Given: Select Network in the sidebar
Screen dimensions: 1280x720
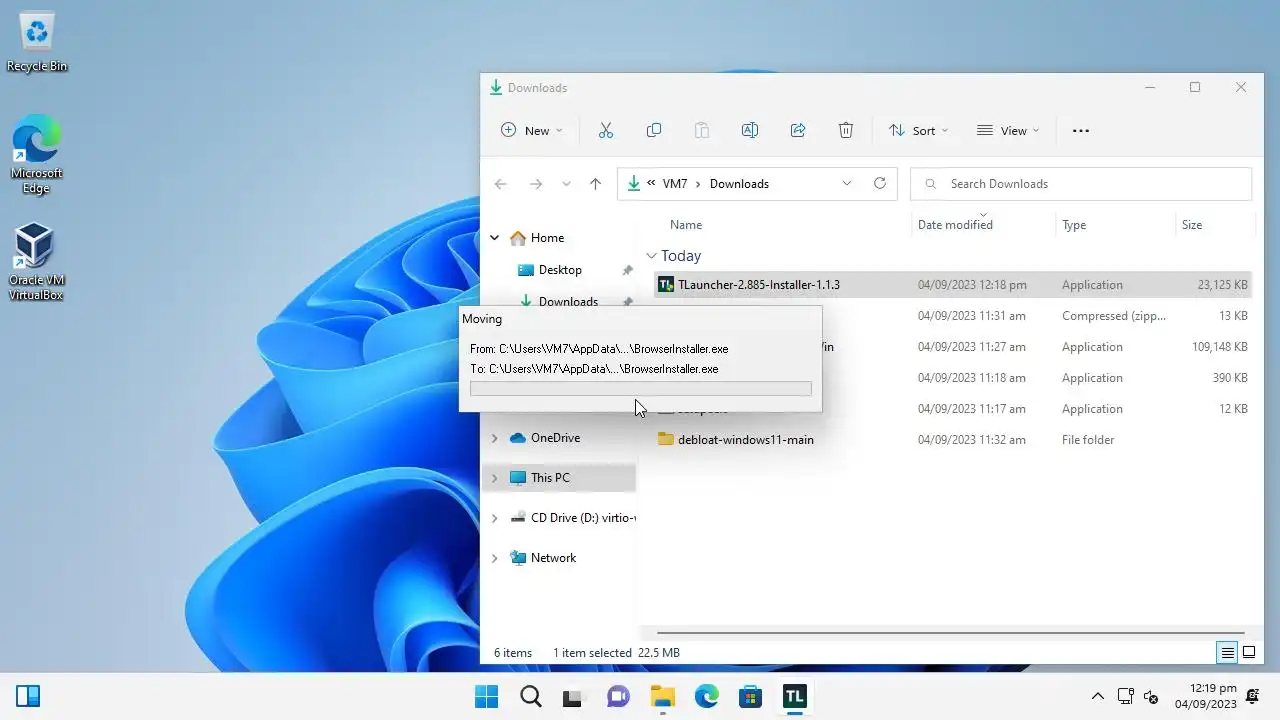Looking at the screenshot, I should 553,558.
